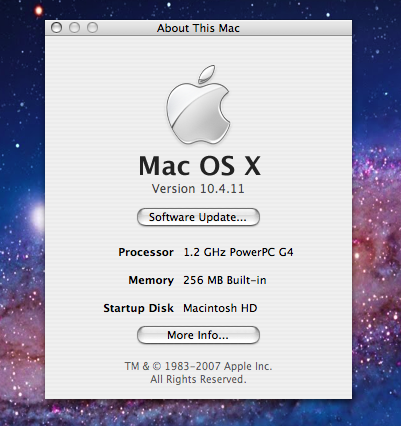Click the Startup Disk label
Viewport: 401px width, 426px height.
138,308
